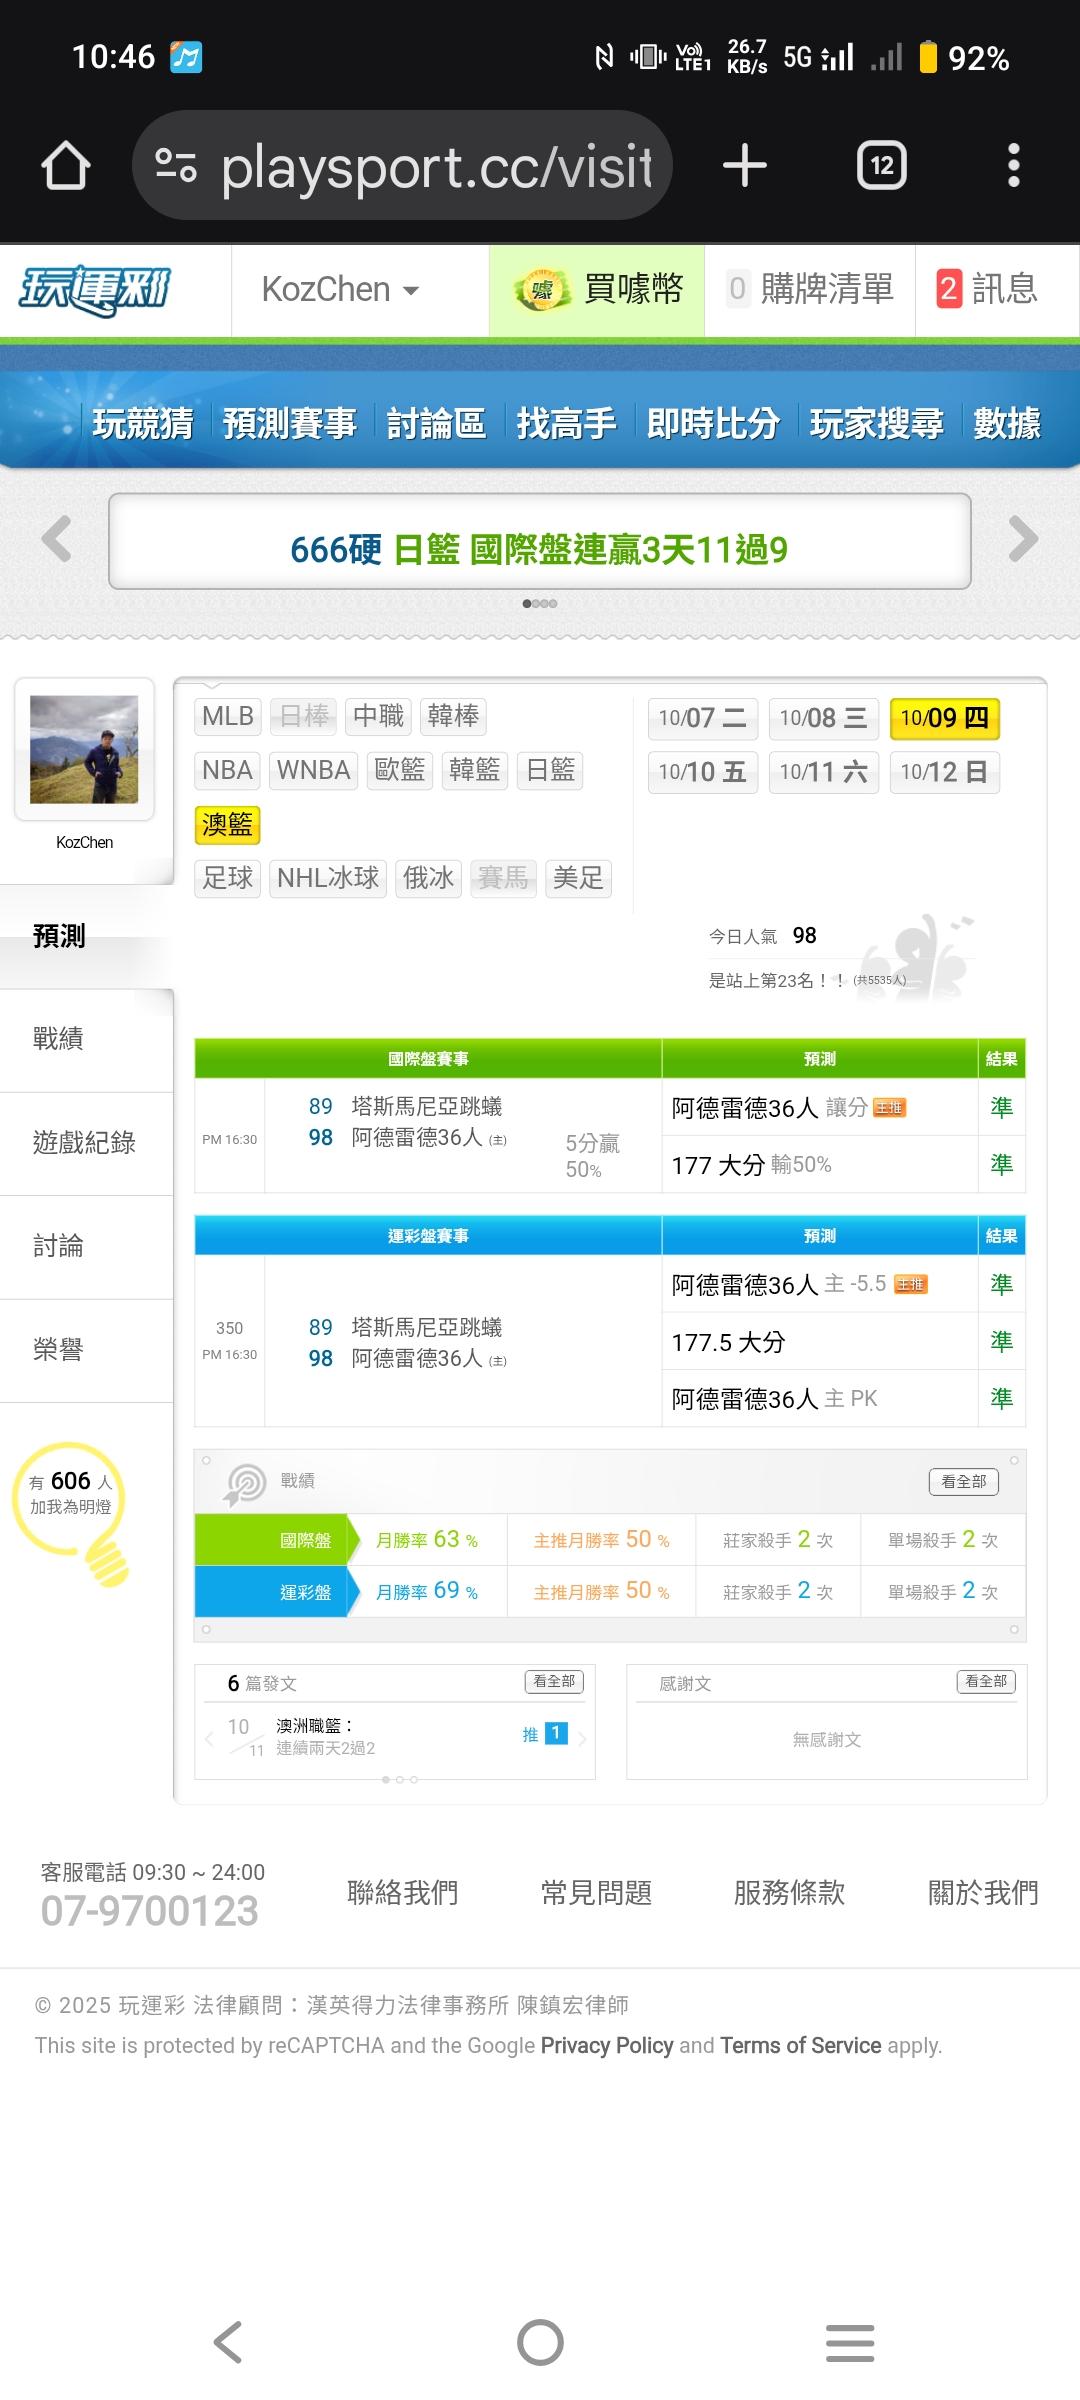The height and width of the screenshot is (2400, 1080).
Task: Click 看全部 in the 戰績 section
Action: point(963,1481)
